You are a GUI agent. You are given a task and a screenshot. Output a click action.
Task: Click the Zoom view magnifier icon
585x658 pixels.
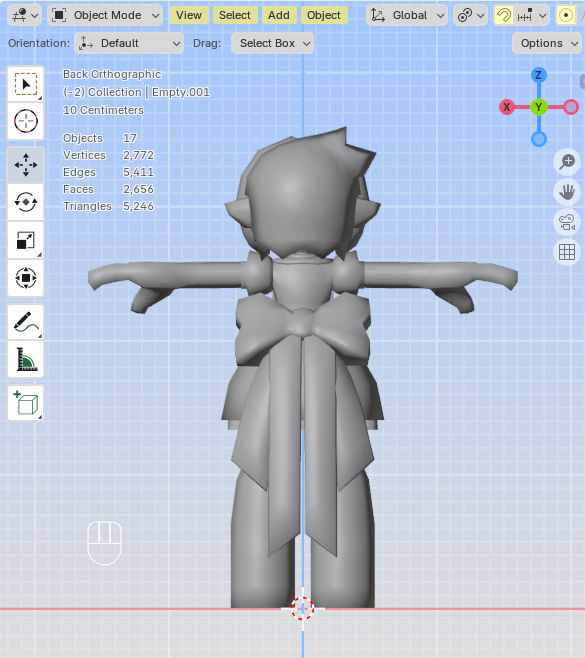(x=567, y=162)
